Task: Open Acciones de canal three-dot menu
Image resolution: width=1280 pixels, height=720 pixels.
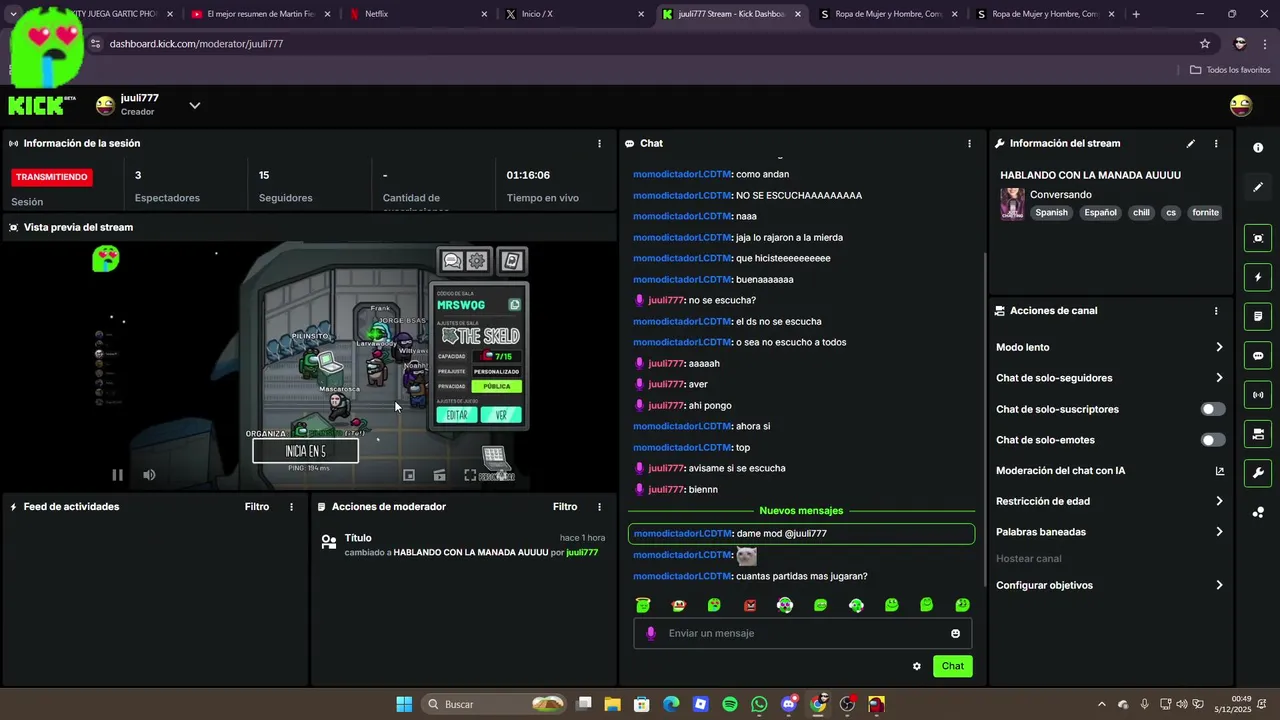Action: pos(1216,311)
